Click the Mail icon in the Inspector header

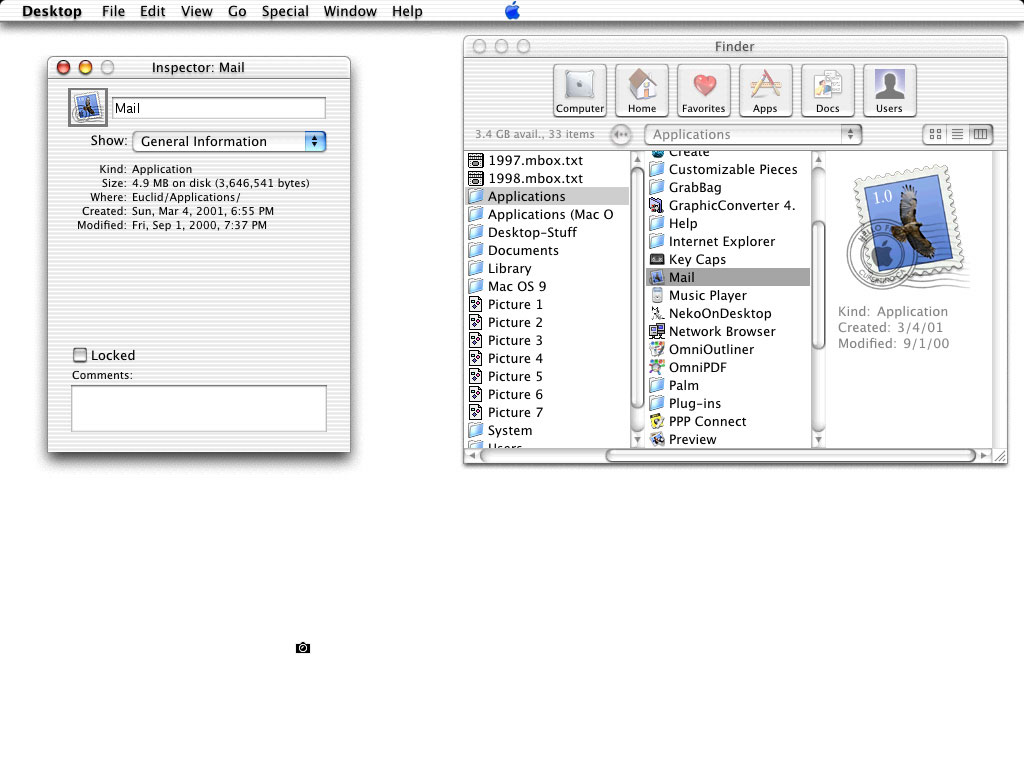point(88,108)
